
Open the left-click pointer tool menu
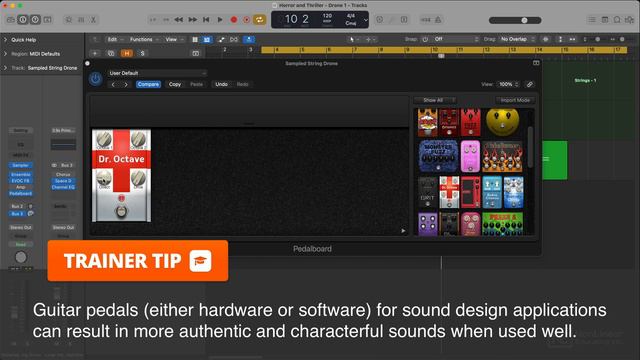pos(353,40)
